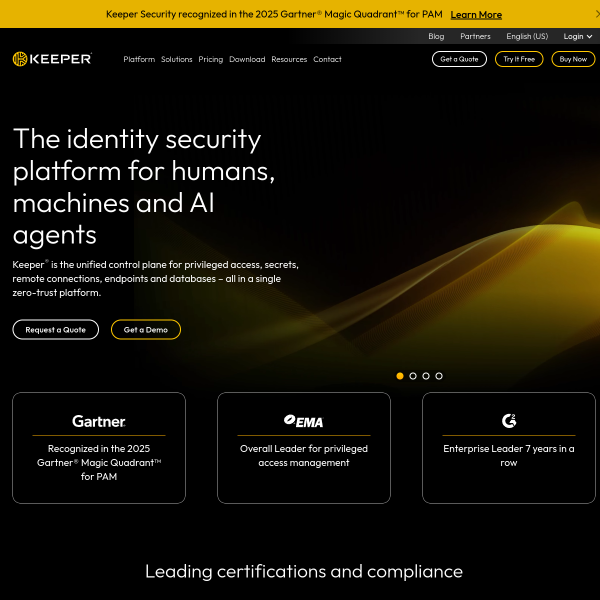Open the English (US) language selector

[527, 36]
